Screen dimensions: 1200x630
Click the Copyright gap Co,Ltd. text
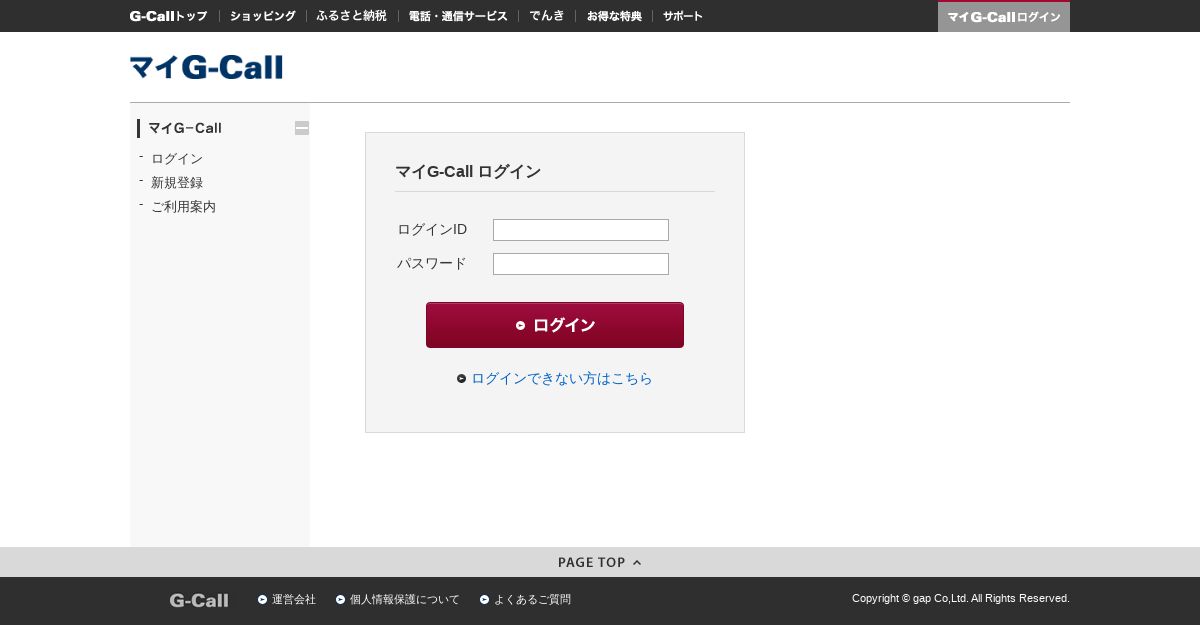[961, 598]
